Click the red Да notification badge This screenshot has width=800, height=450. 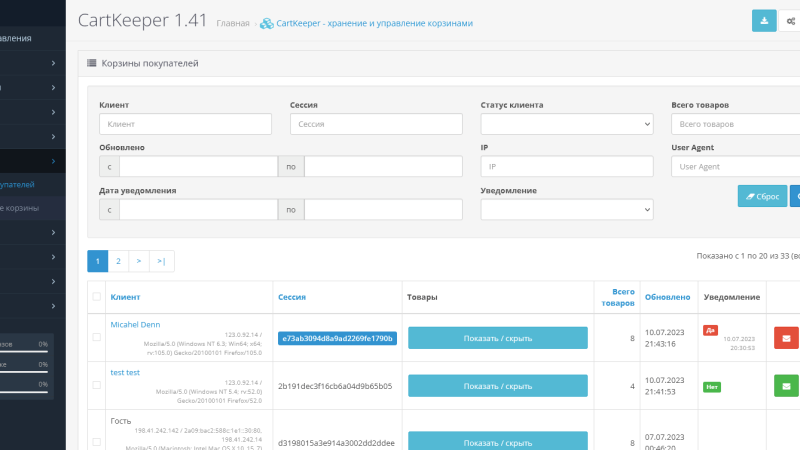coord(710,330)
